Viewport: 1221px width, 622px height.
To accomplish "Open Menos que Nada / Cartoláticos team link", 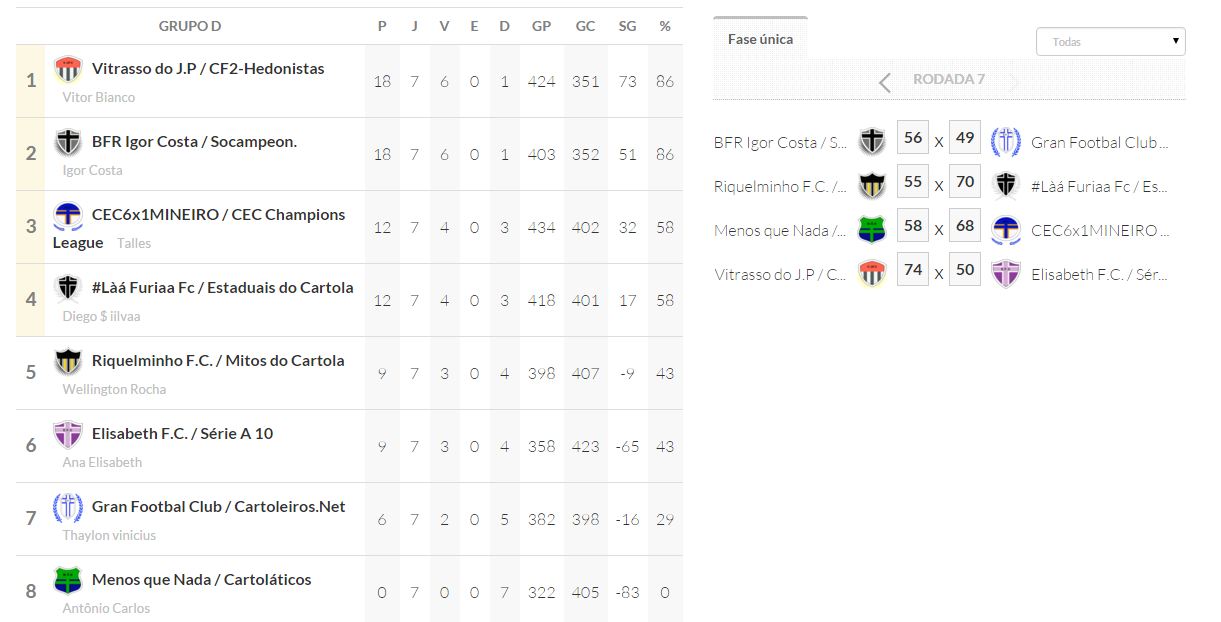I will point(201,580).
